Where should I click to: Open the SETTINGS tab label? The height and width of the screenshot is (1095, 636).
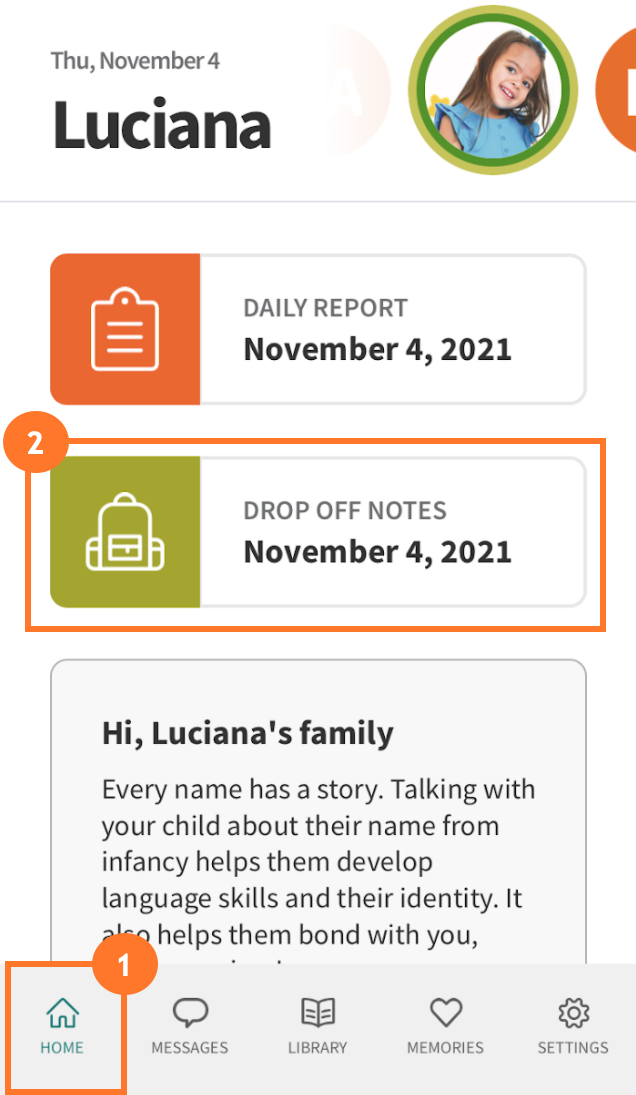(x=573, y=1048)
